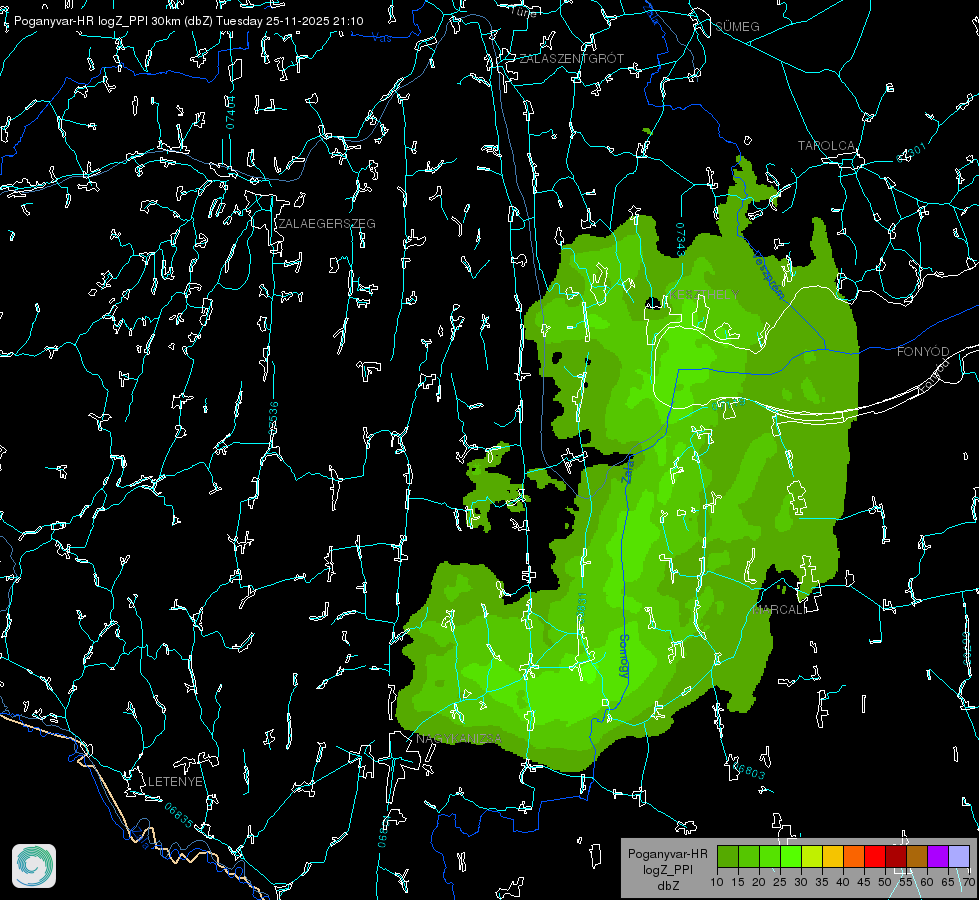Click the Veszprém county label
Viewport: 979px width, 900px height.
point(769,274)
